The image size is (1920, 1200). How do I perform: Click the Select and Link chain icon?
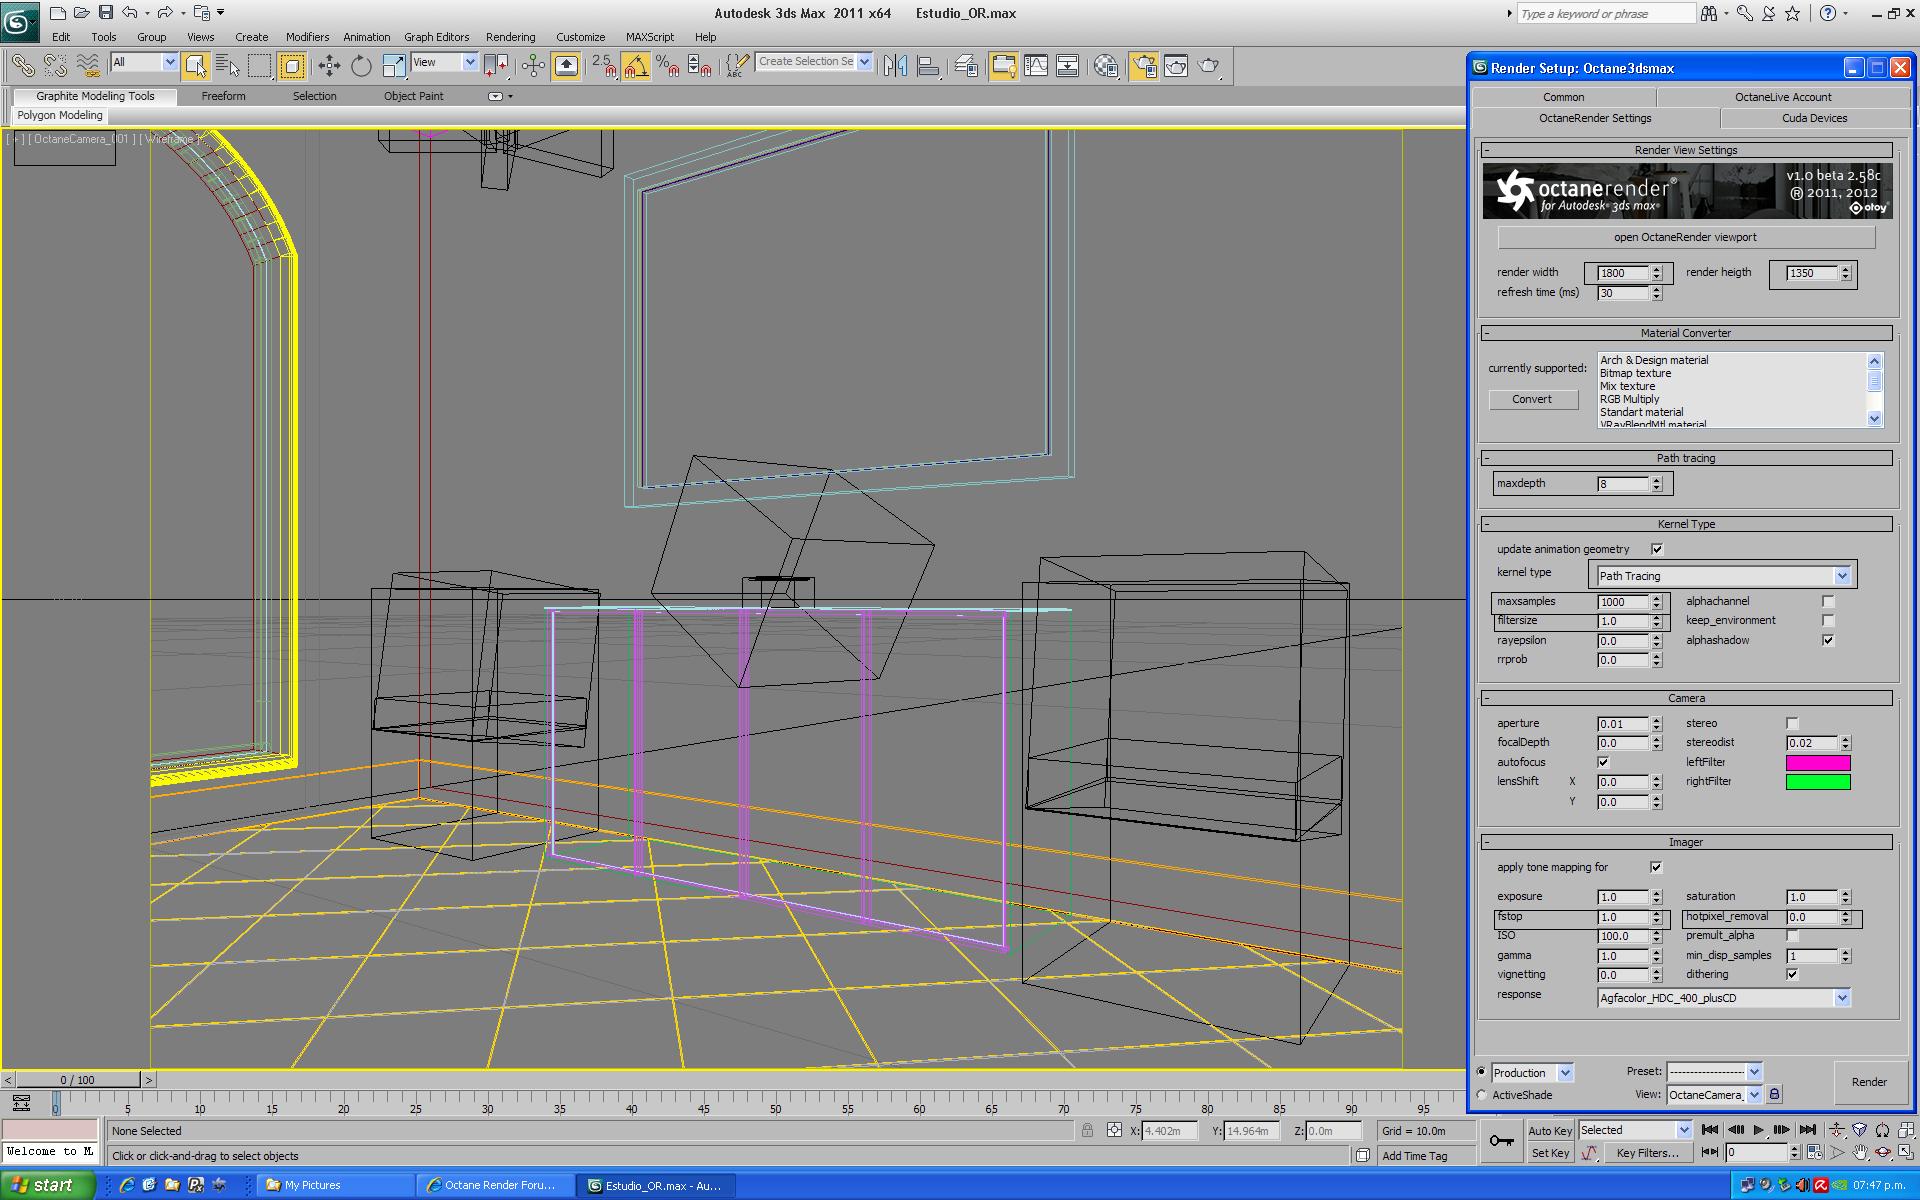pyautogui.click(x=22, y=66)
